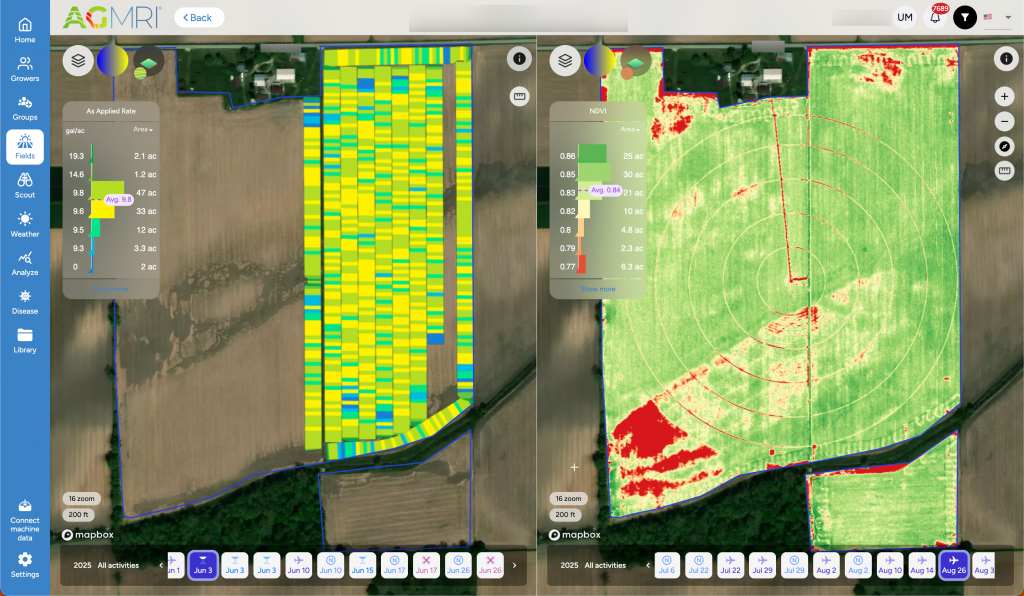Screen dimensions: 1024x596
Task: Expand the Area dropdown in the NDVI legend
Action: 629,130
